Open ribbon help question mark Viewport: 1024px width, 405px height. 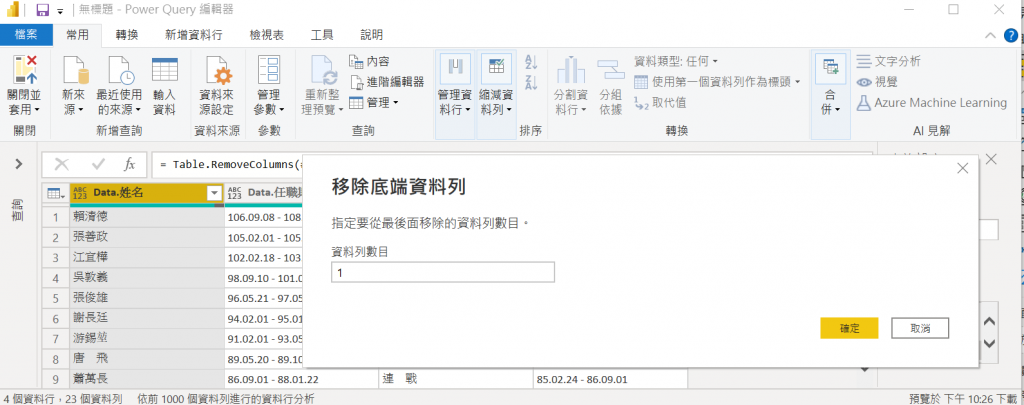pos(1010,35)
